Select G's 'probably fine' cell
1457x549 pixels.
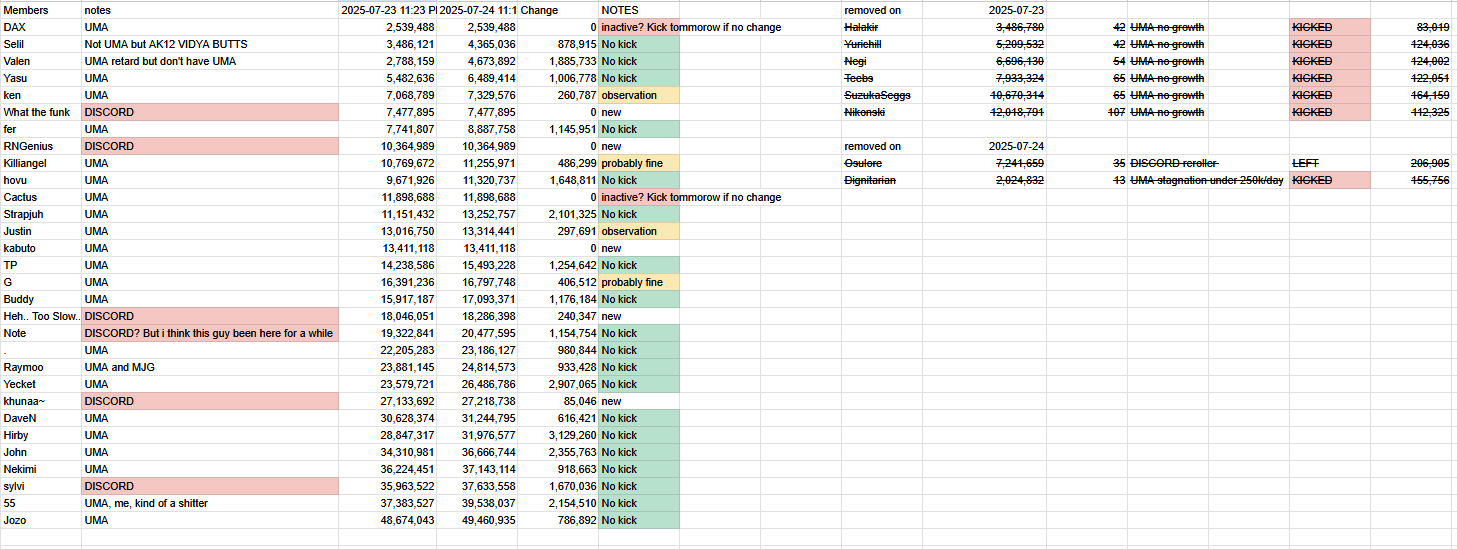(x=639, y=282)
